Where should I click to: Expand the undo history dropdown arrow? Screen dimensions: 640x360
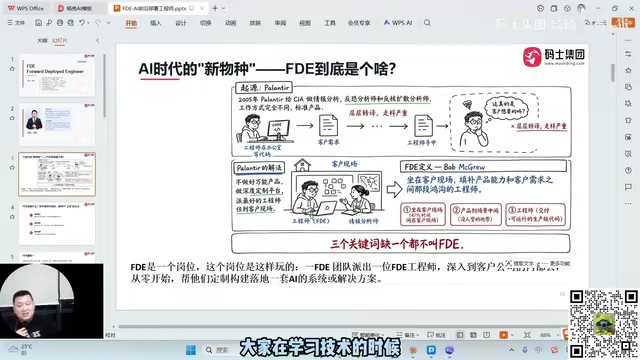pos(88,23)
